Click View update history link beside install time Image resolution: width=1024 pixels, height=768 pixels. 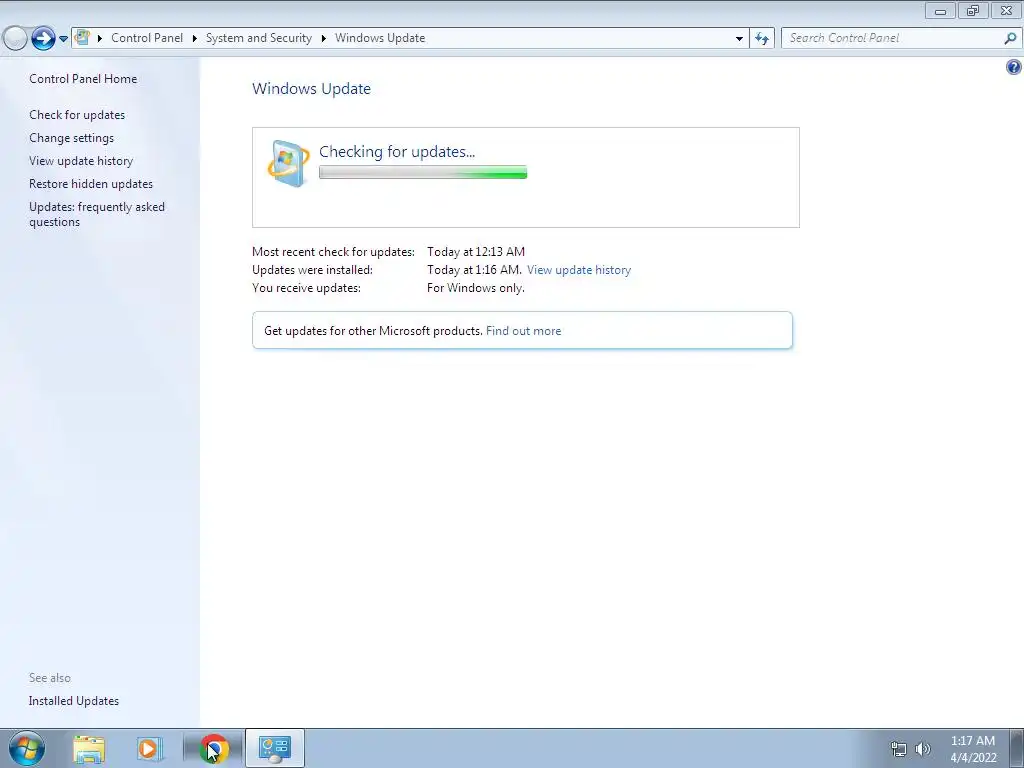[579, 270]
